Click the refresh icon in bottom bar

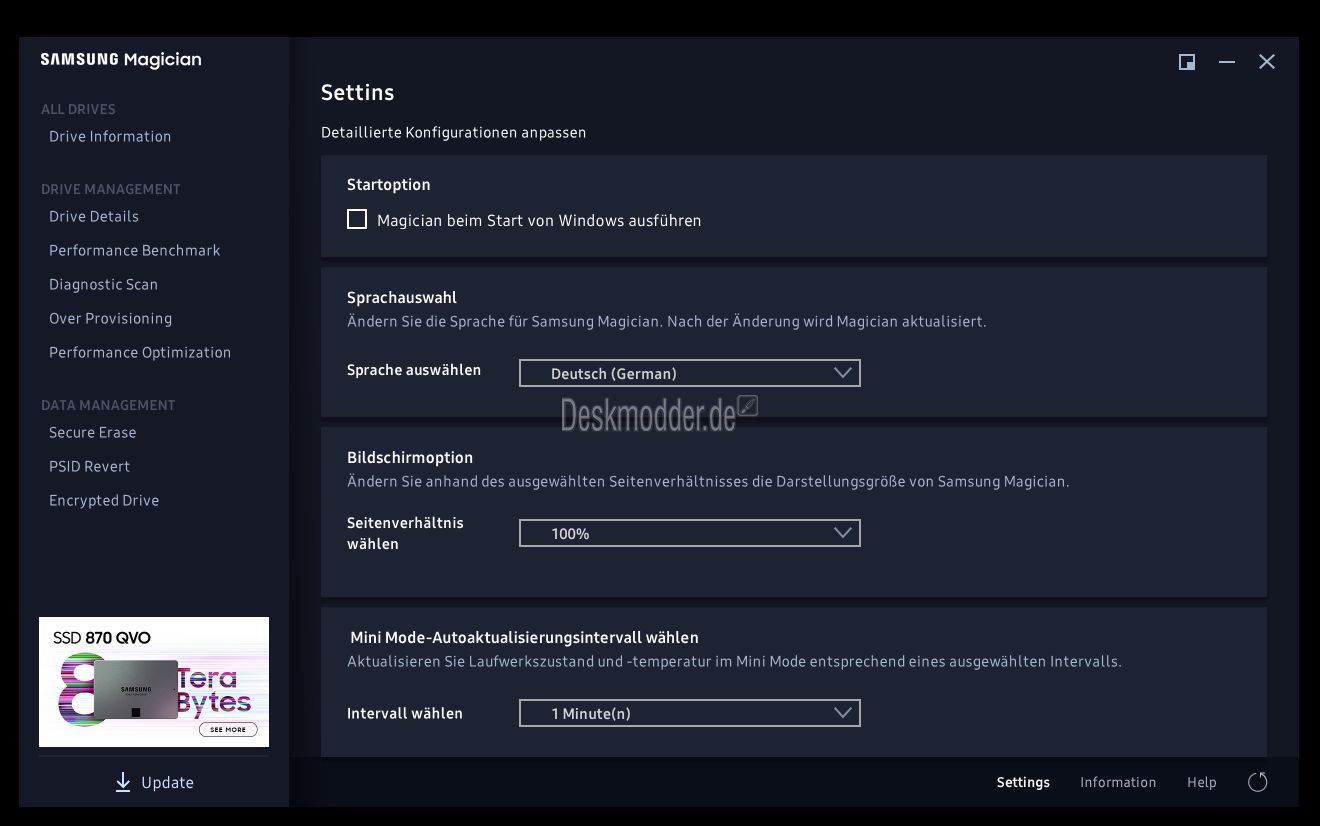[x=1258, y=782]
